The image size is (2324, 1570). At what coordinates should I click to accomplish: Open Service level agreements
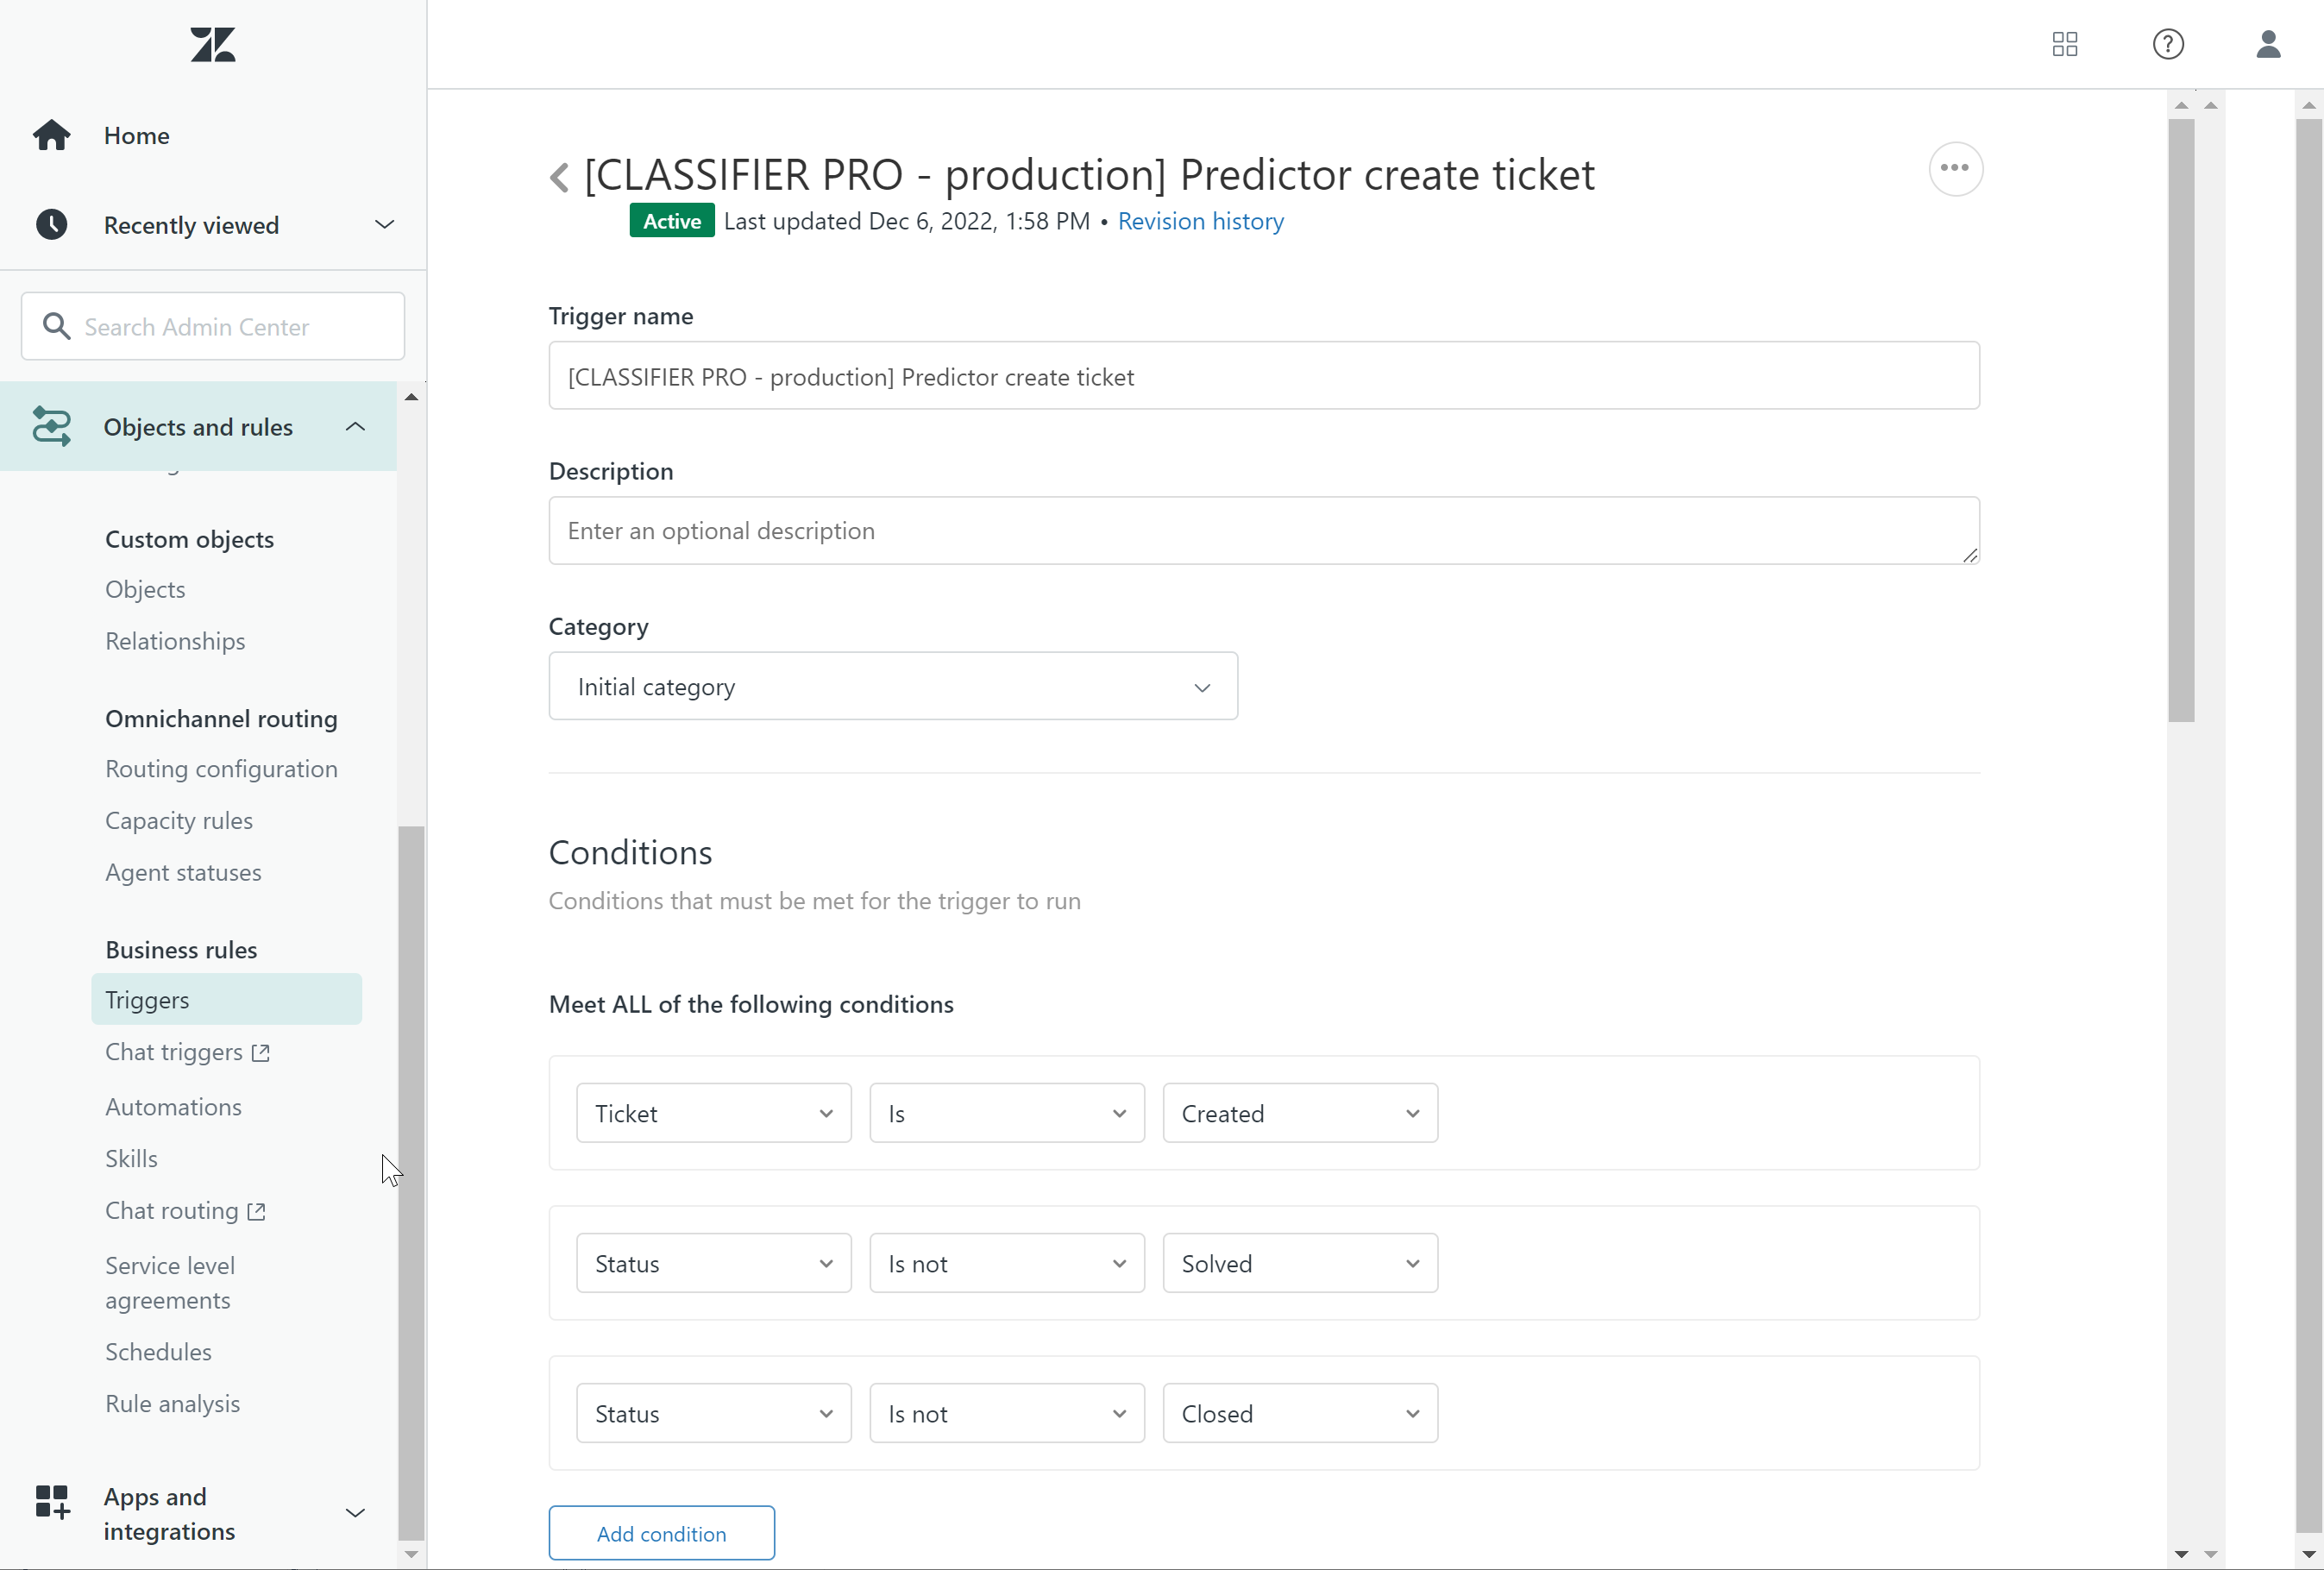tap(170, 1283)
